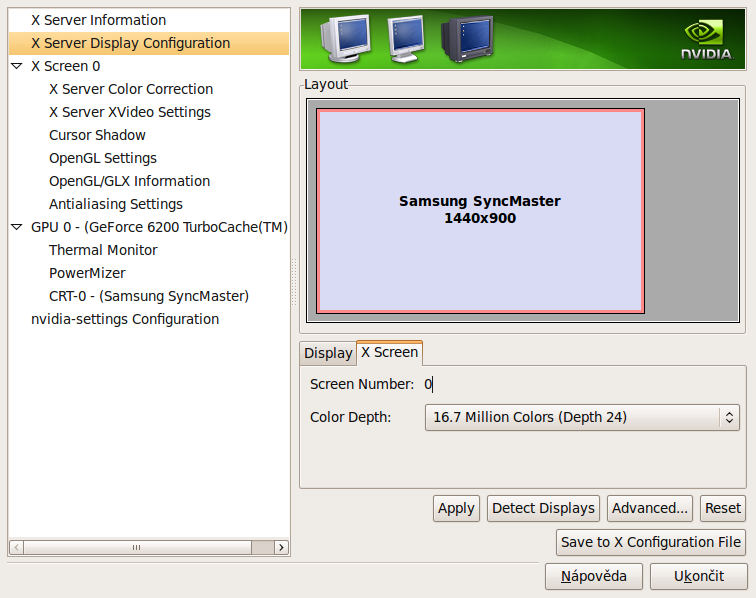Click Detect Displays button

pos(543,508)
